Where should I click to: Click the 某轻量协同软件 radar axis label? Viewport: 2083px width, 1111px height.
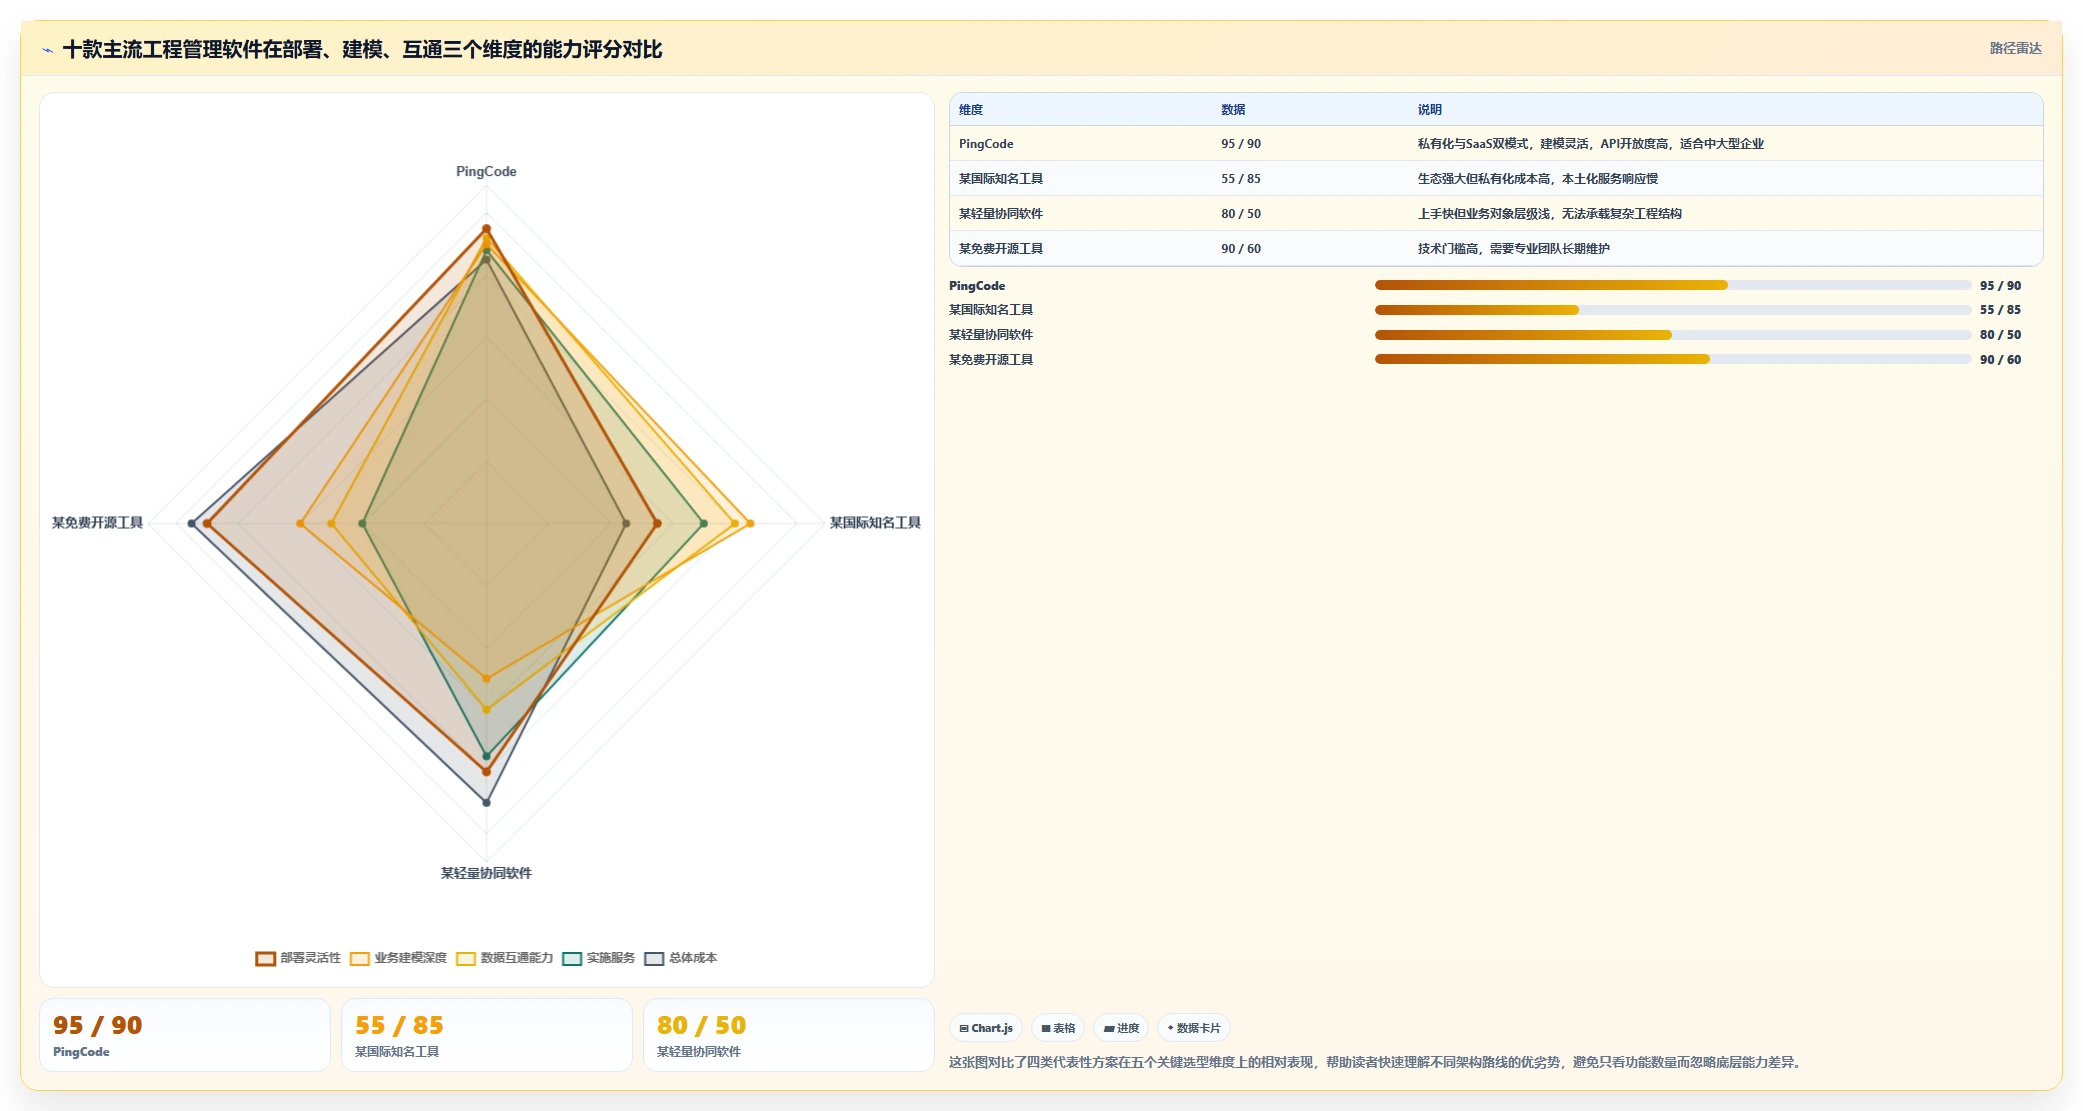pos(486,873)
